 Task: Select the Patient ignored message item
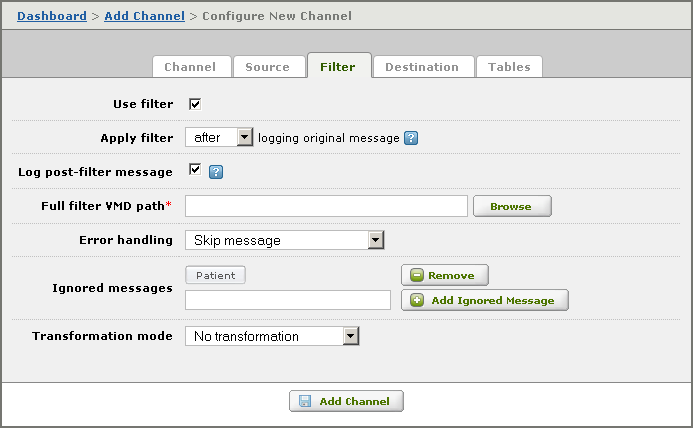pyautogui.click(x=215, y=275)
